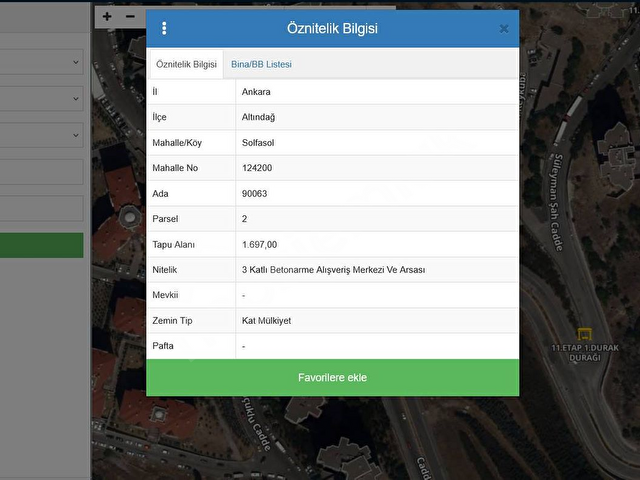Click the Tapu Alanı row label
The width and height of the screenshot is (640, 480).
coord(173,244)
